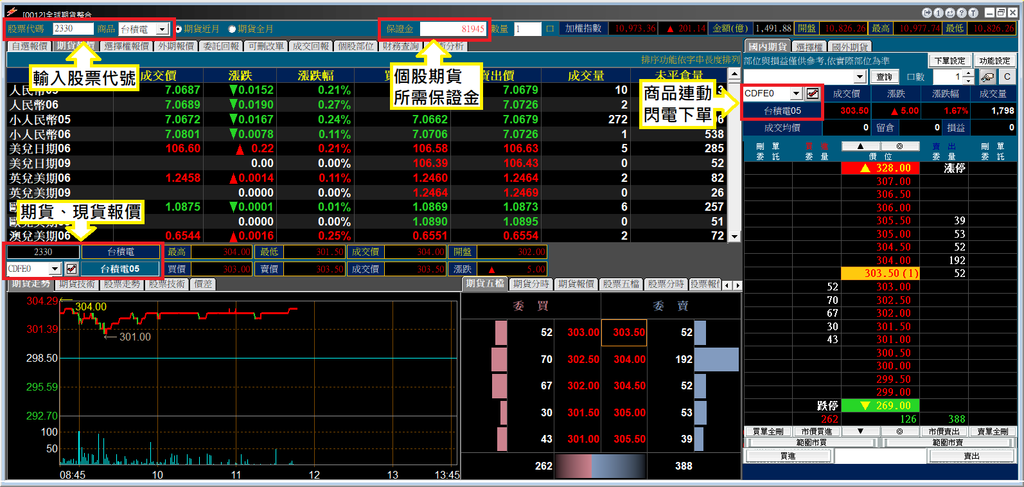Click the 賣單全刪 button
Image resolution: width=1024 pixels, height=487 pixels.
[991, 432]
